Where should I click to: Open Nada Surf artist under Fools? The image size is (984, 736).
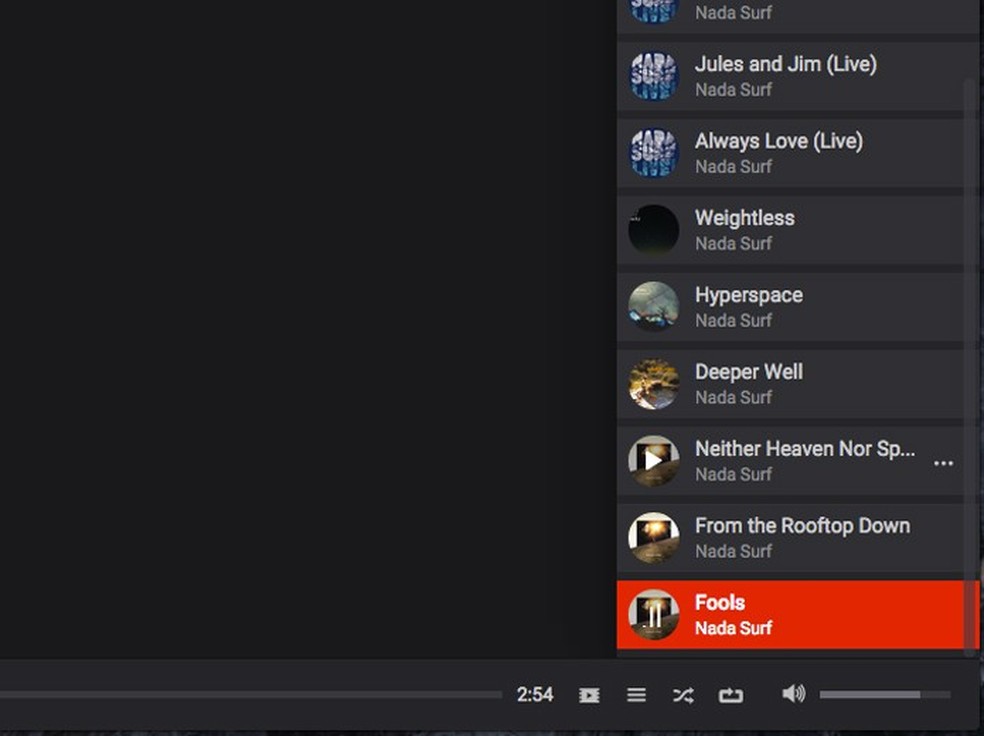click(x=733, y=628)
